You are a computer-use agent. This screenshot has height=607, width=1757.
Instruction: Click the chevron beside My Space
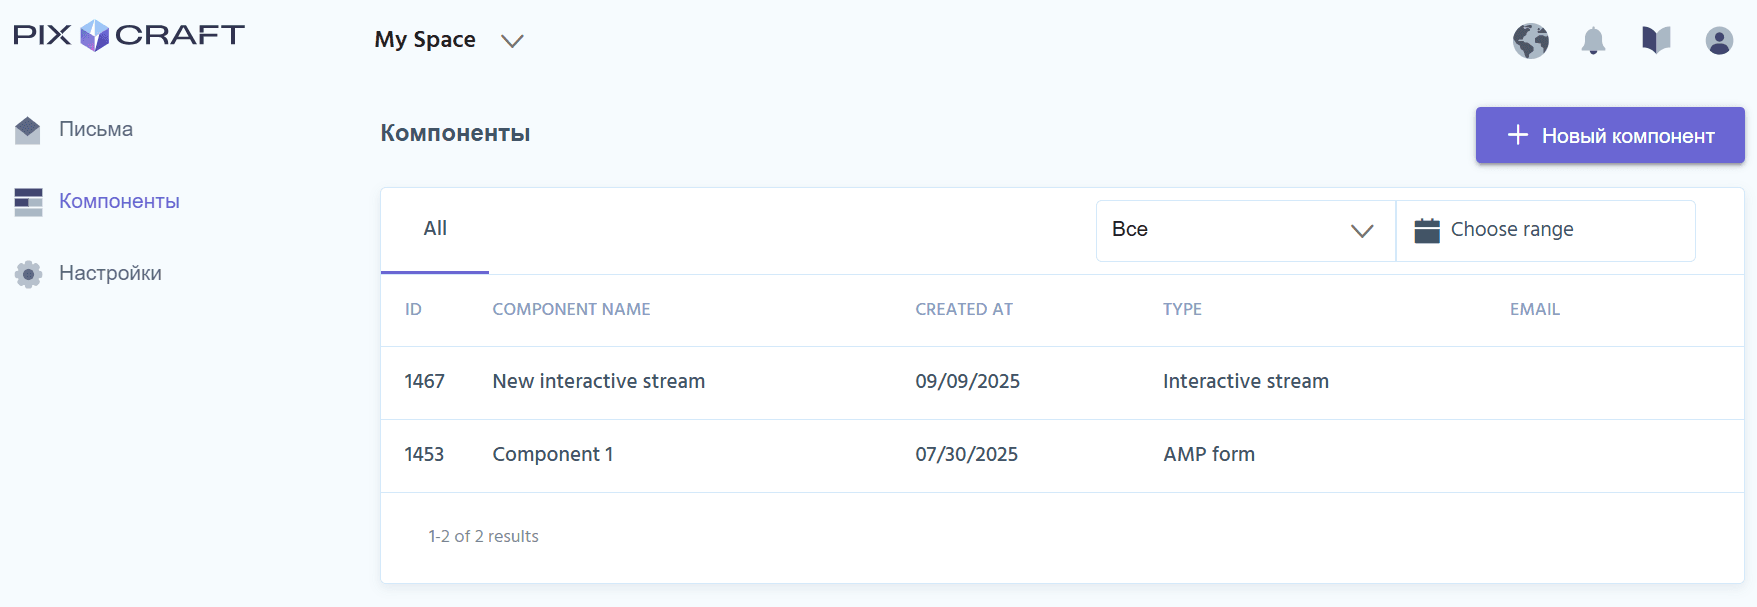512,41
